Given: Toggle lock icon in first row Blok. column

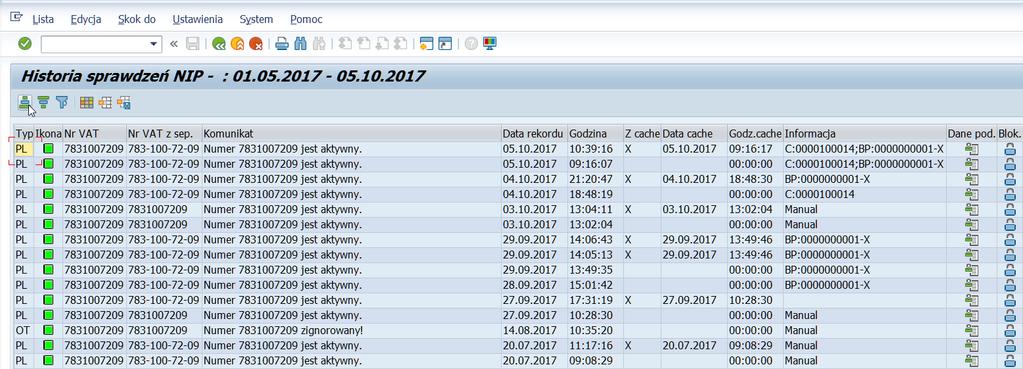Looking at the screenshot, I should tap(1010, 149).
